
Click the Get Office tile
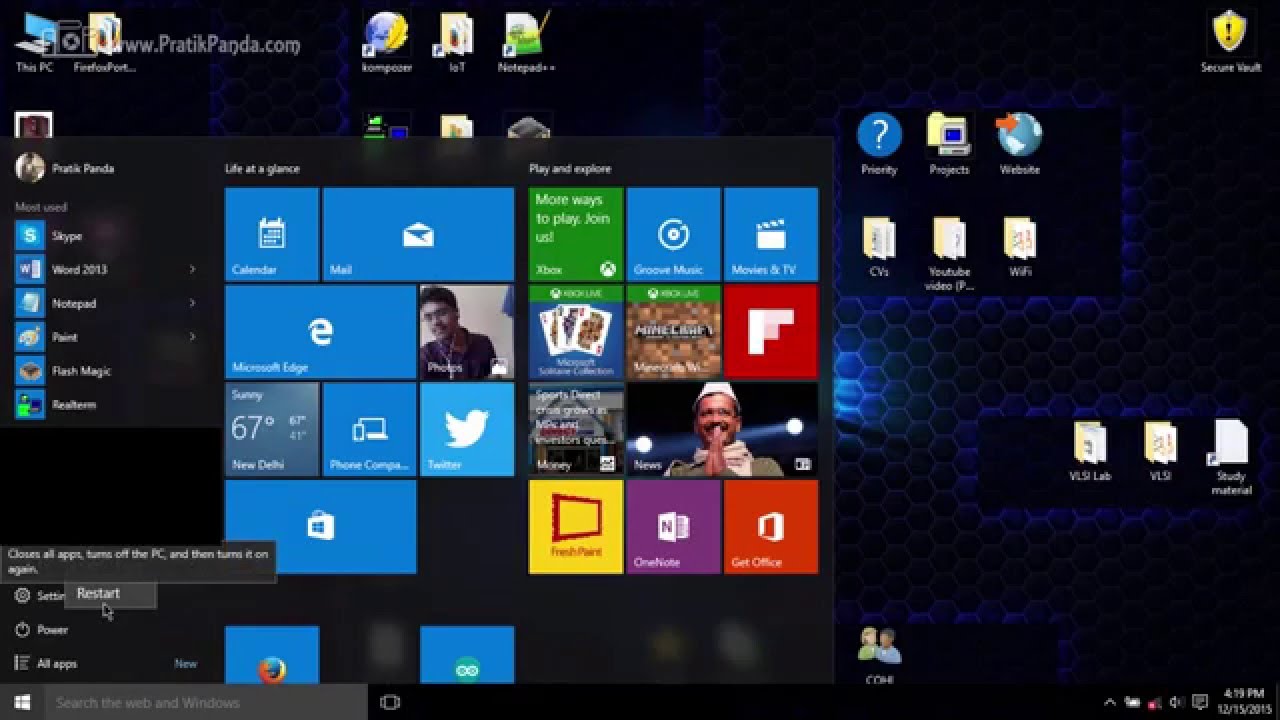[x=771, y=526]
